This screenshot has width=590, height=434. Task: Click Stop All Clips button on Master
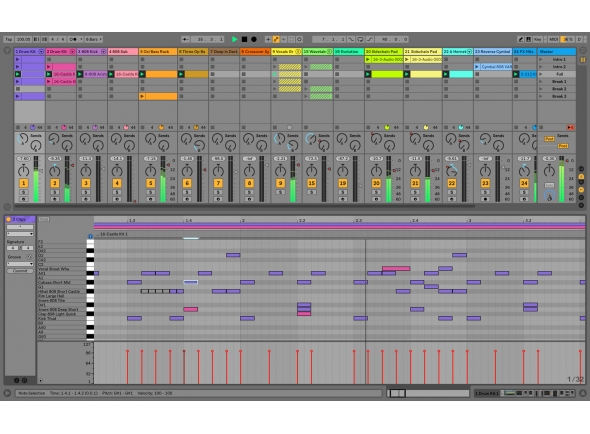541,127
